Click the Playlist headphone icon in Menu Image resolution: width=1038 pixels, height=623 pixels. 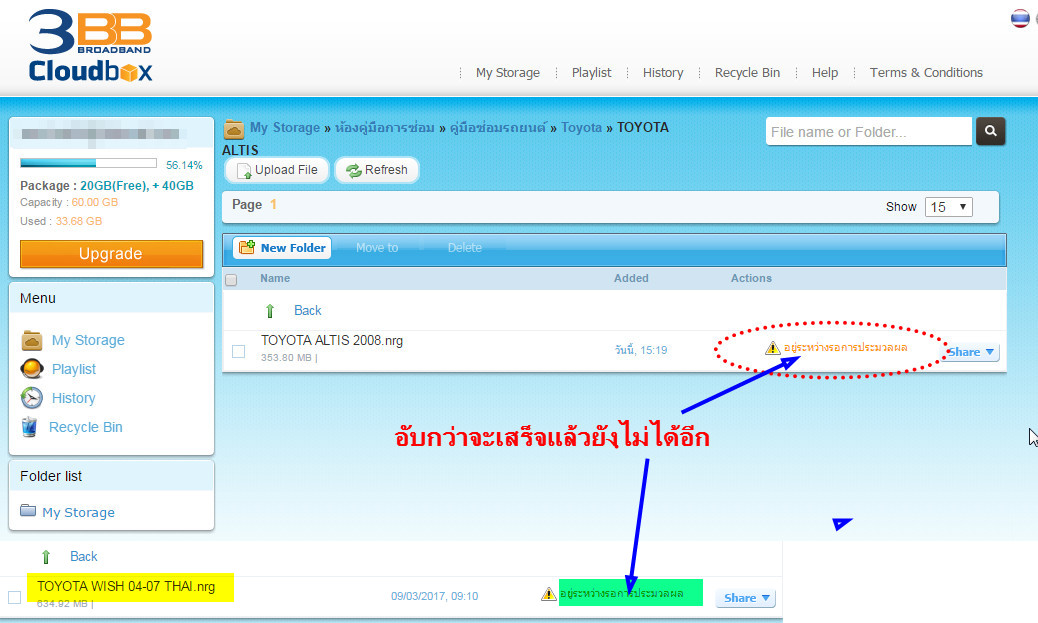pos(32,369)
